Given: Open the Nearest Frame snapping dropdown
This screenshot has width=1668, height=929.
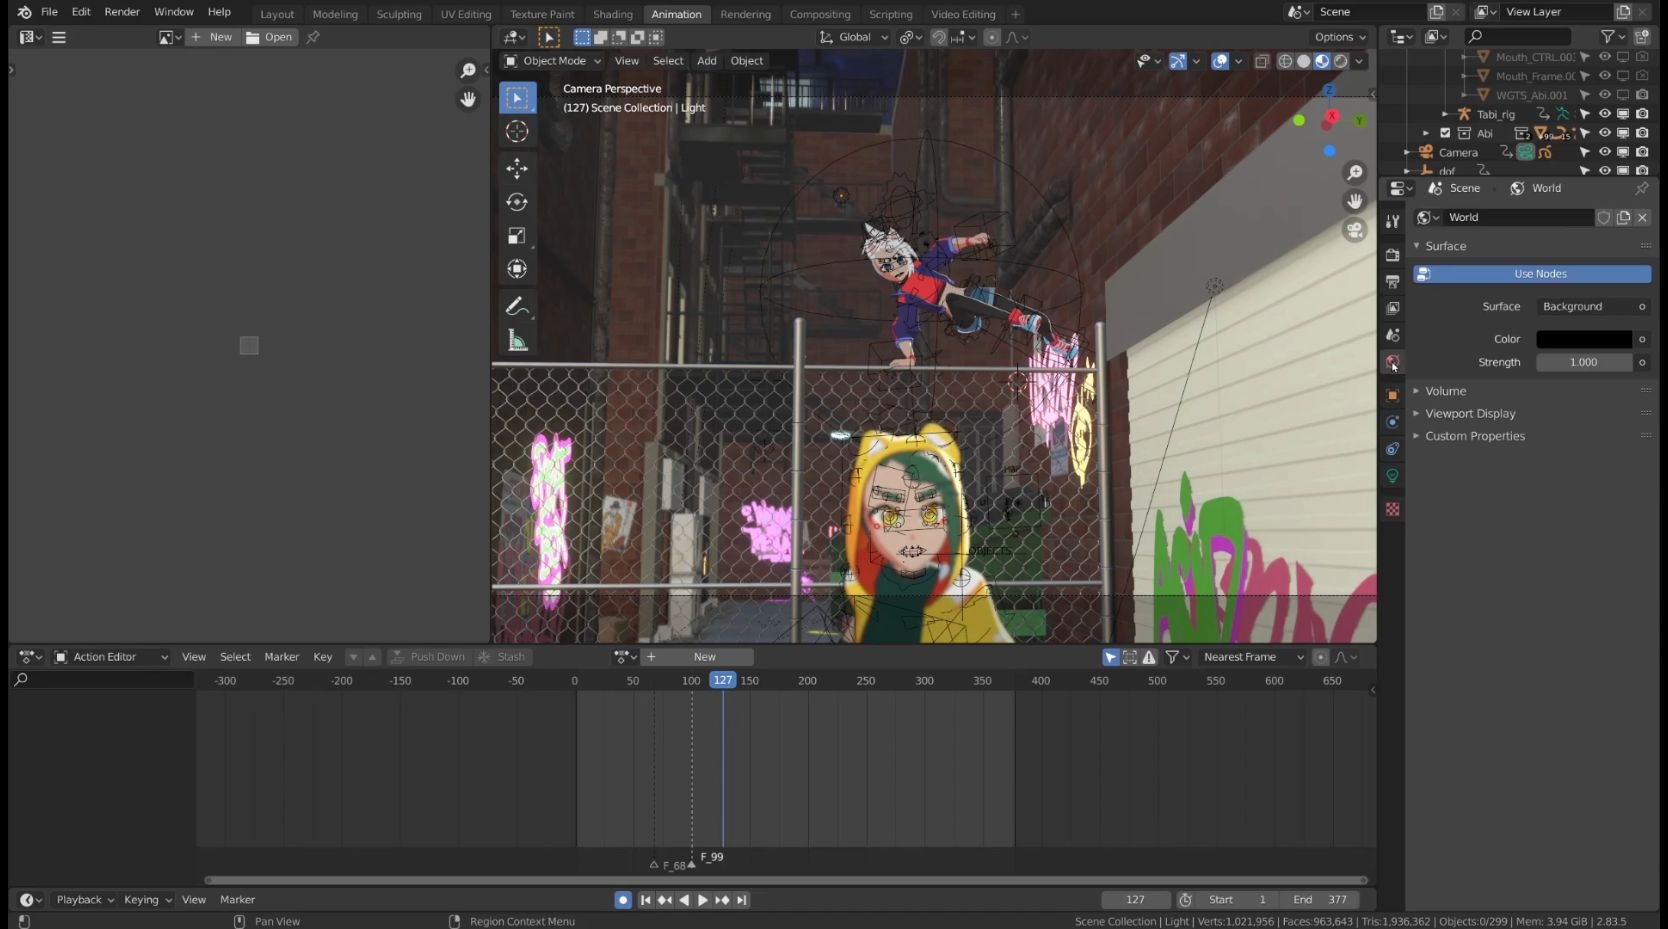Looking at the screenshot, I should click(1253, 657).
